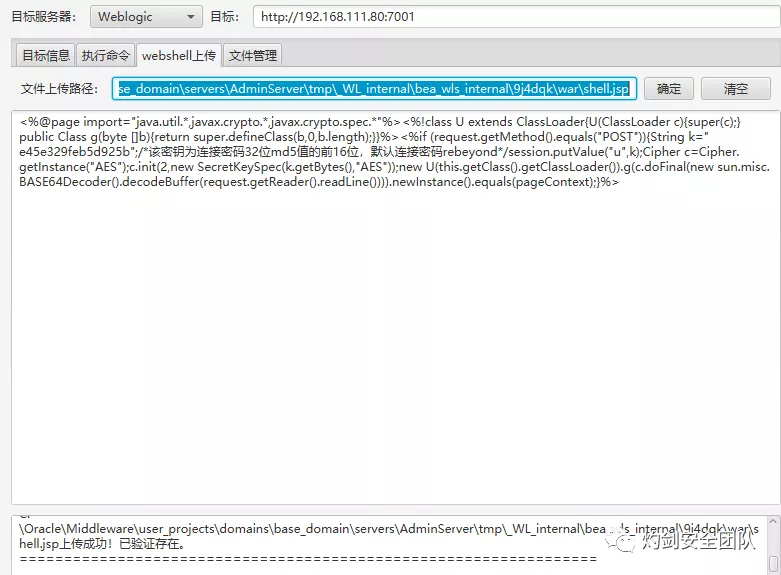This screenshot has width=781, height=575.
Task: Click the 目标服务器 label
Action: 44,17
